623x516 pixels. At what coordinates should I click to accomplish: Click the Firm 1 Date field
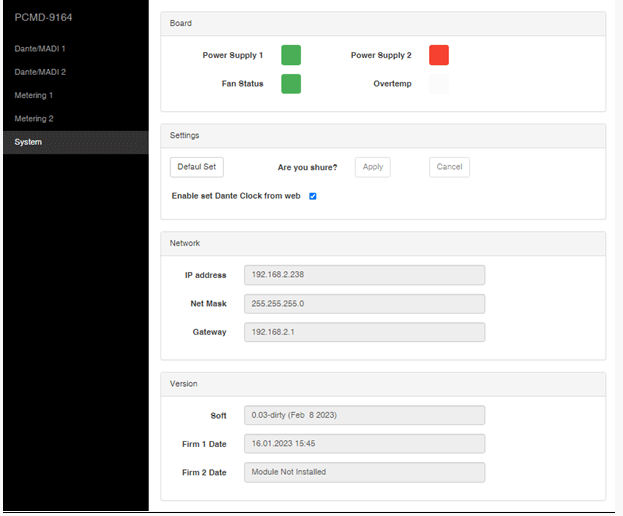pos(364,443)
